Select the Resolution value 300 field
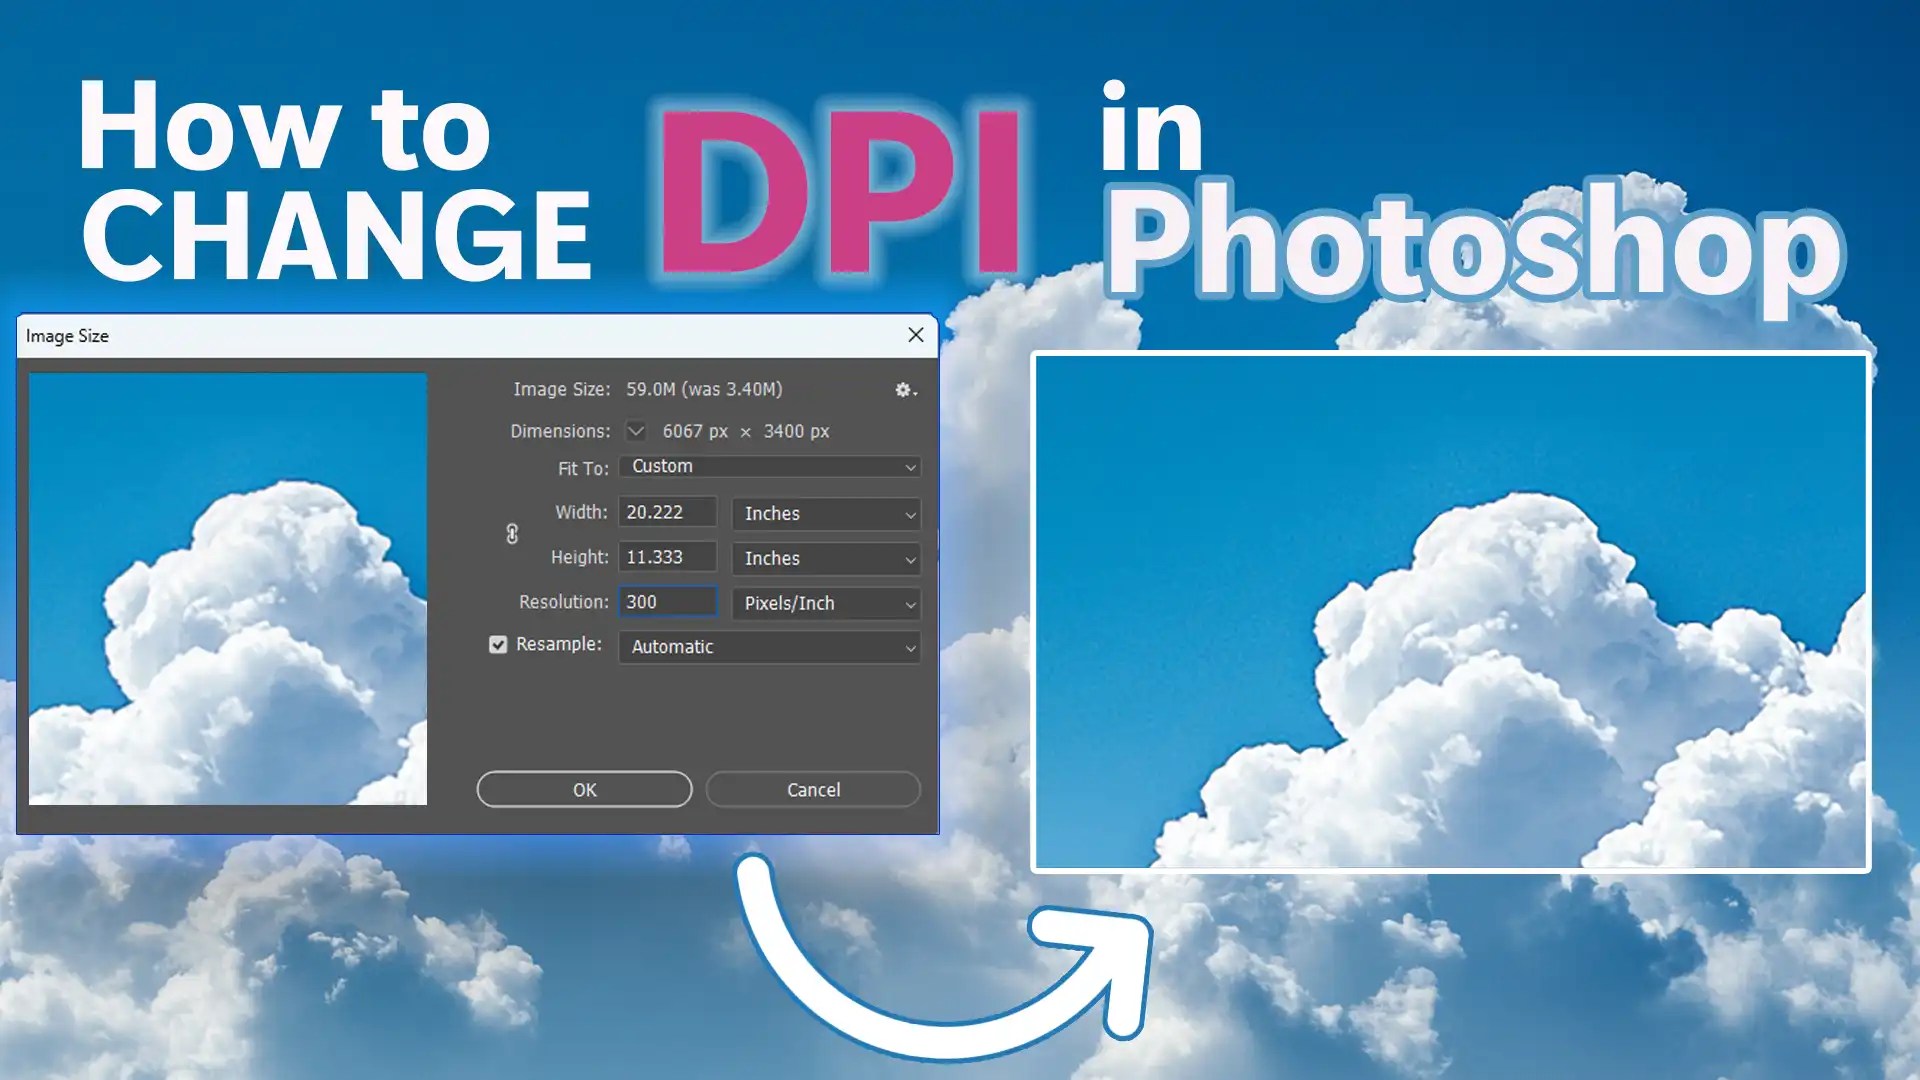Viewport: 1920px width, 1080px height. [667, 601]
